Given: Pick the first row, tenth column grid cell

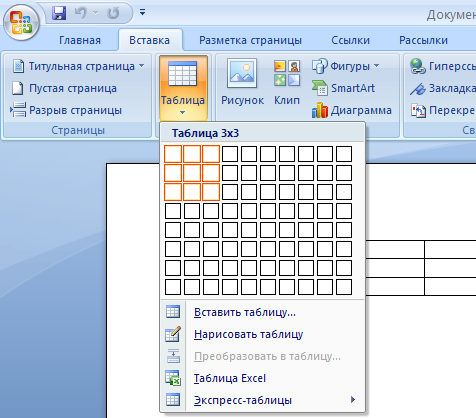Looking at the screenshot, I should click(344, 154).
